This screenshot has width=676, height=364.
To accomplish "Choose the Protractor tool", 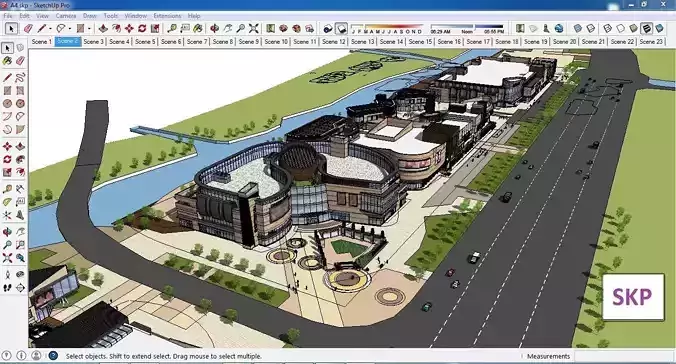I will tap(7, 202).
